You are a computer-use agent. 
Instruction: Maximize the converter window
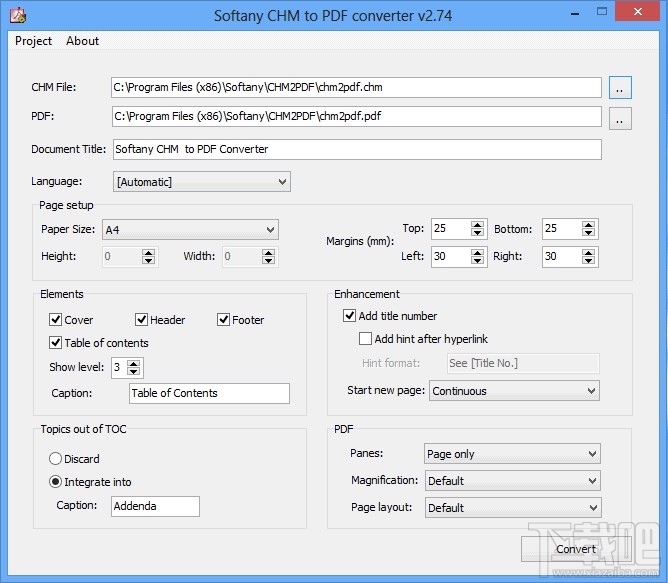pyautogui.click(x=602, y=12)
